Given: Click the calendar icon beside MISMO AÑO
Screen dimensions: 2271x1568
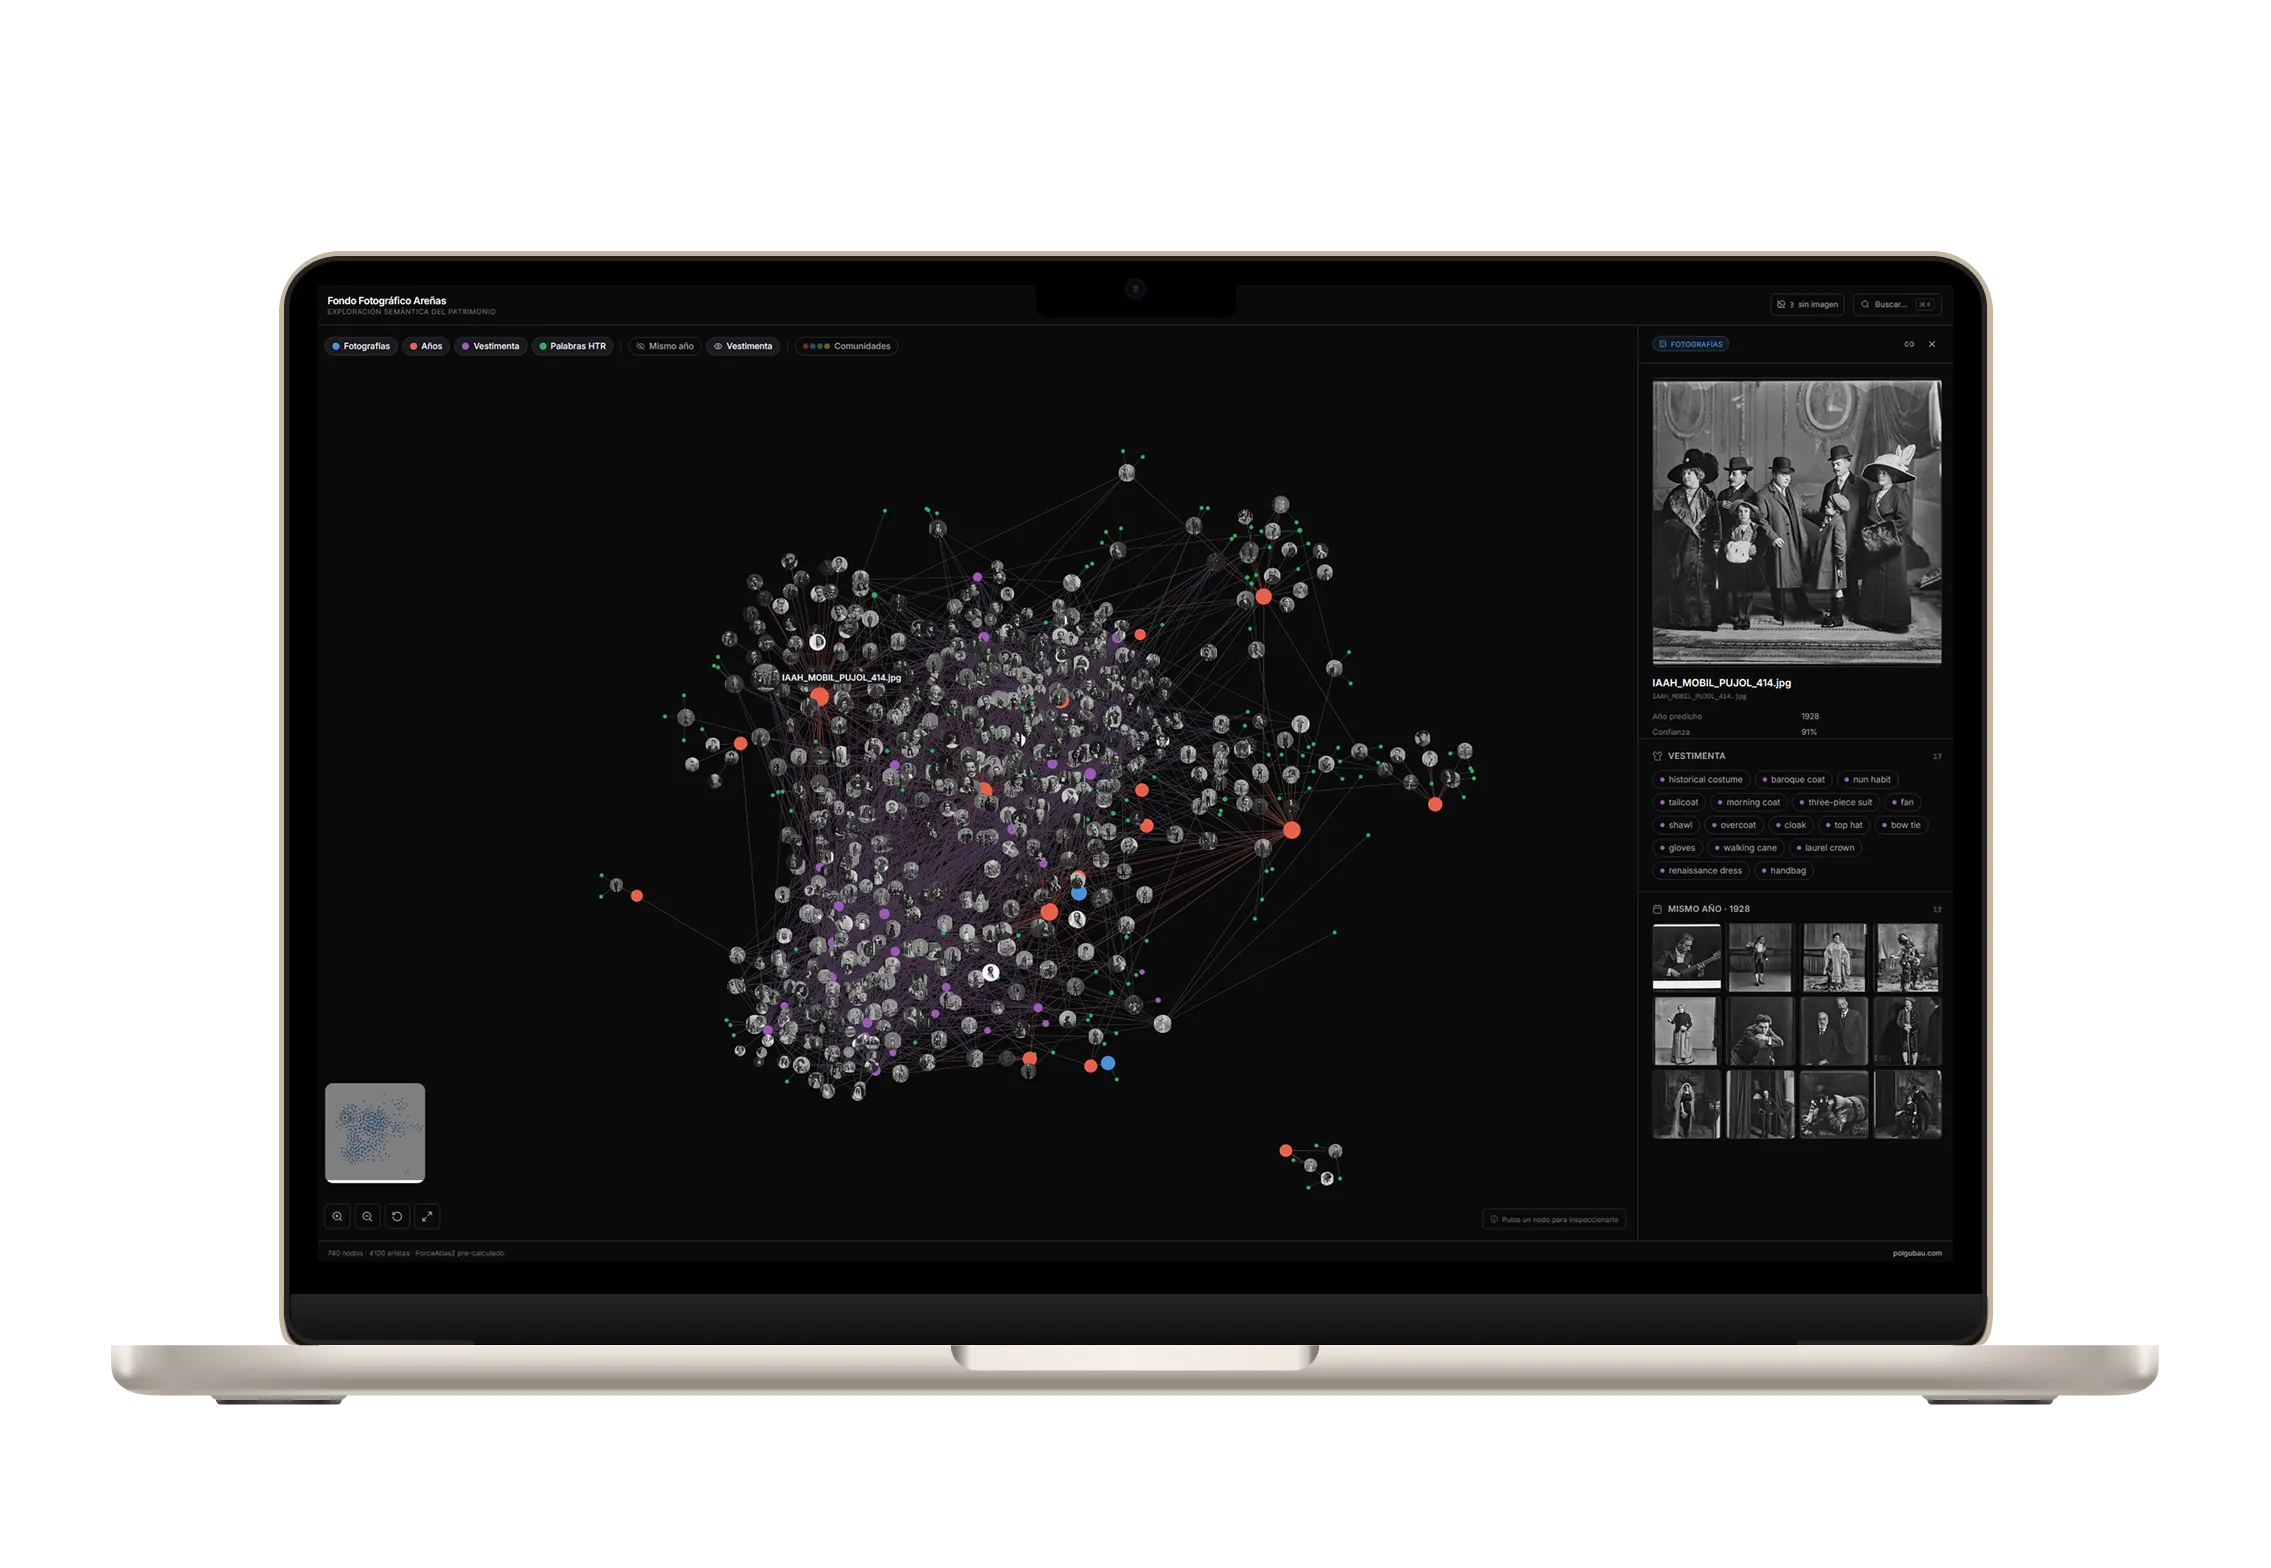Looking at the screenshot, I should coord(1657,909).
